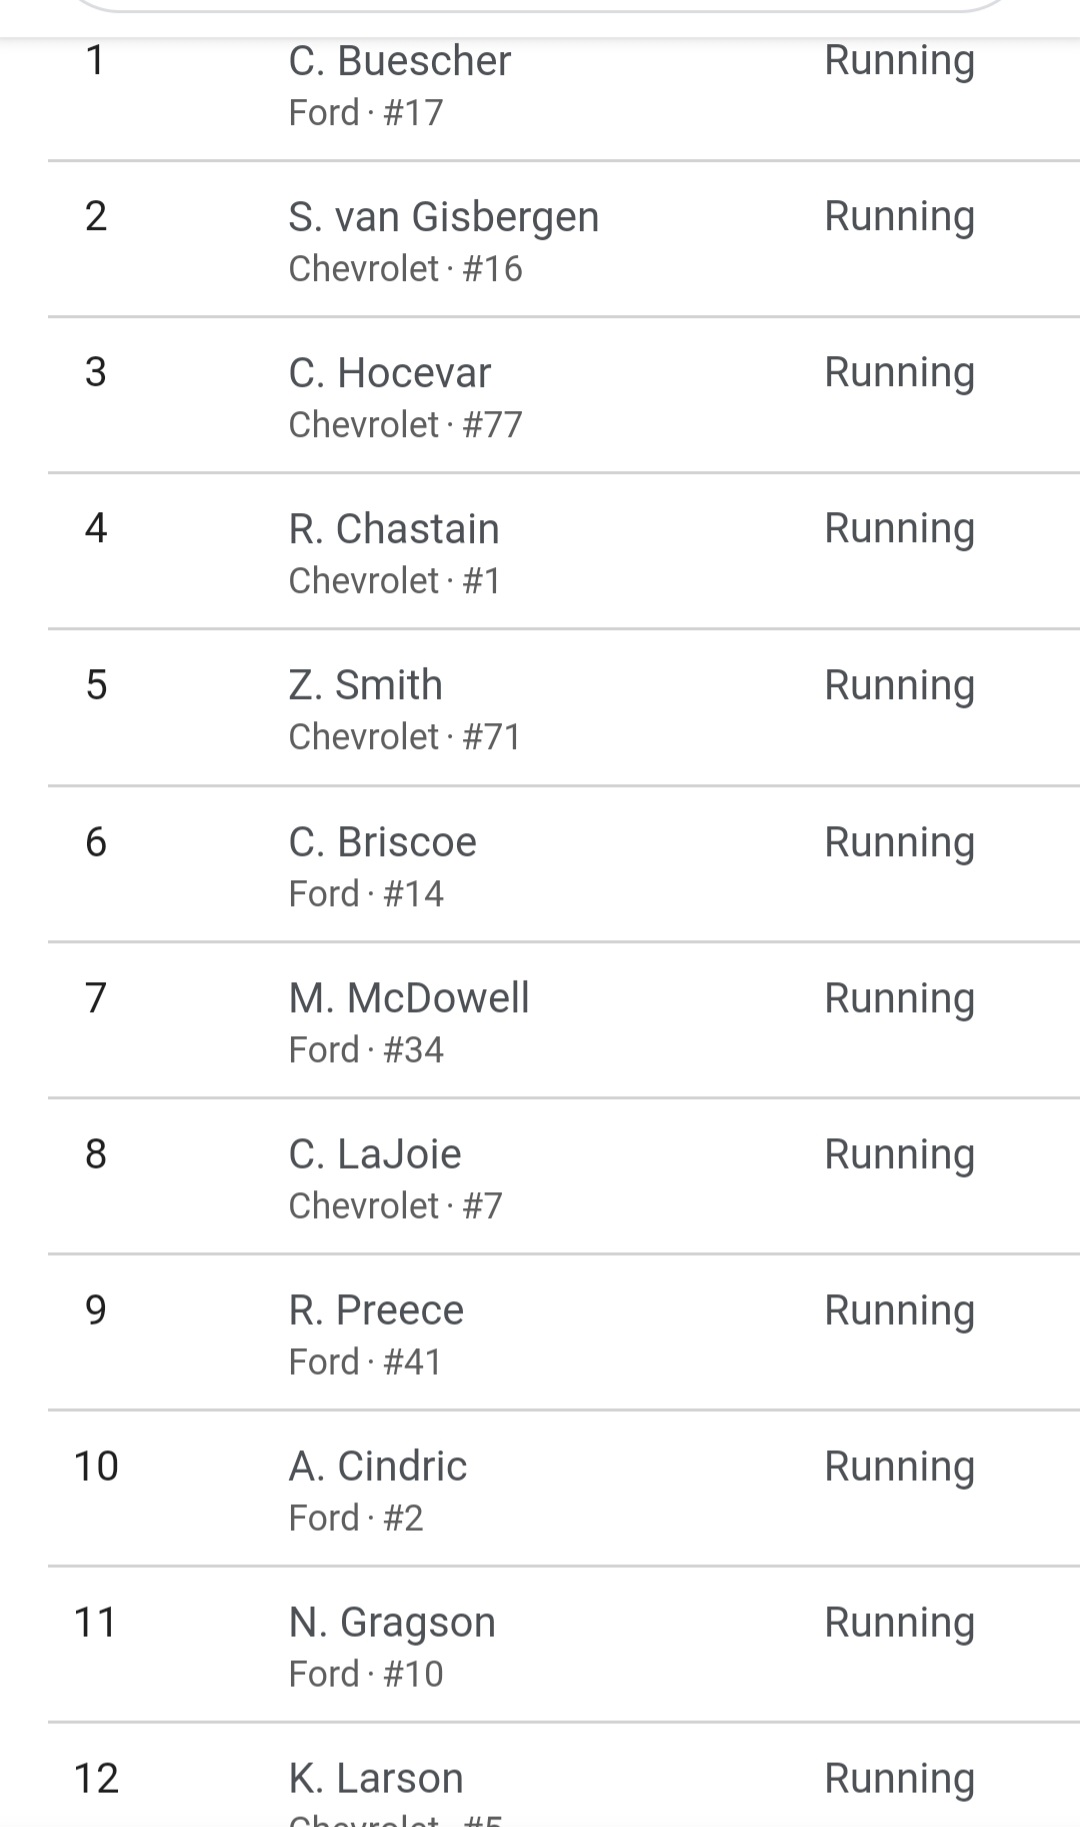
Task: Tap Running status beside Z. Smith
Action: click(899, 686)
